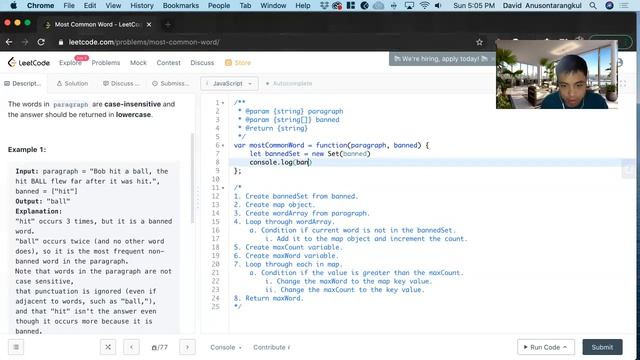Viewport: 640px width, 360px height.
Task: Open the Run Code options arrow
Action: tap(565, 347)
